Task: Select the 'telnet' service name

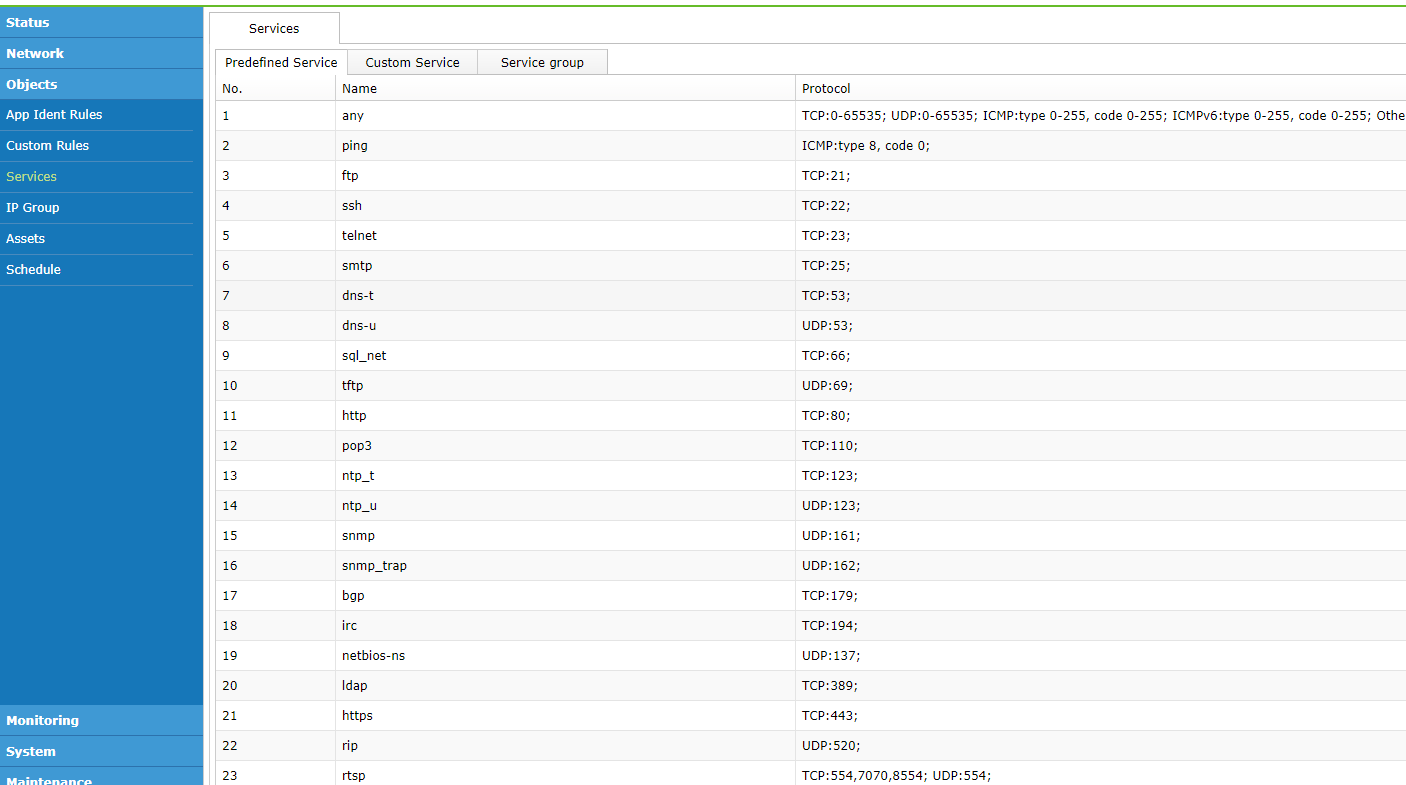Action: [x=359, y=236]
